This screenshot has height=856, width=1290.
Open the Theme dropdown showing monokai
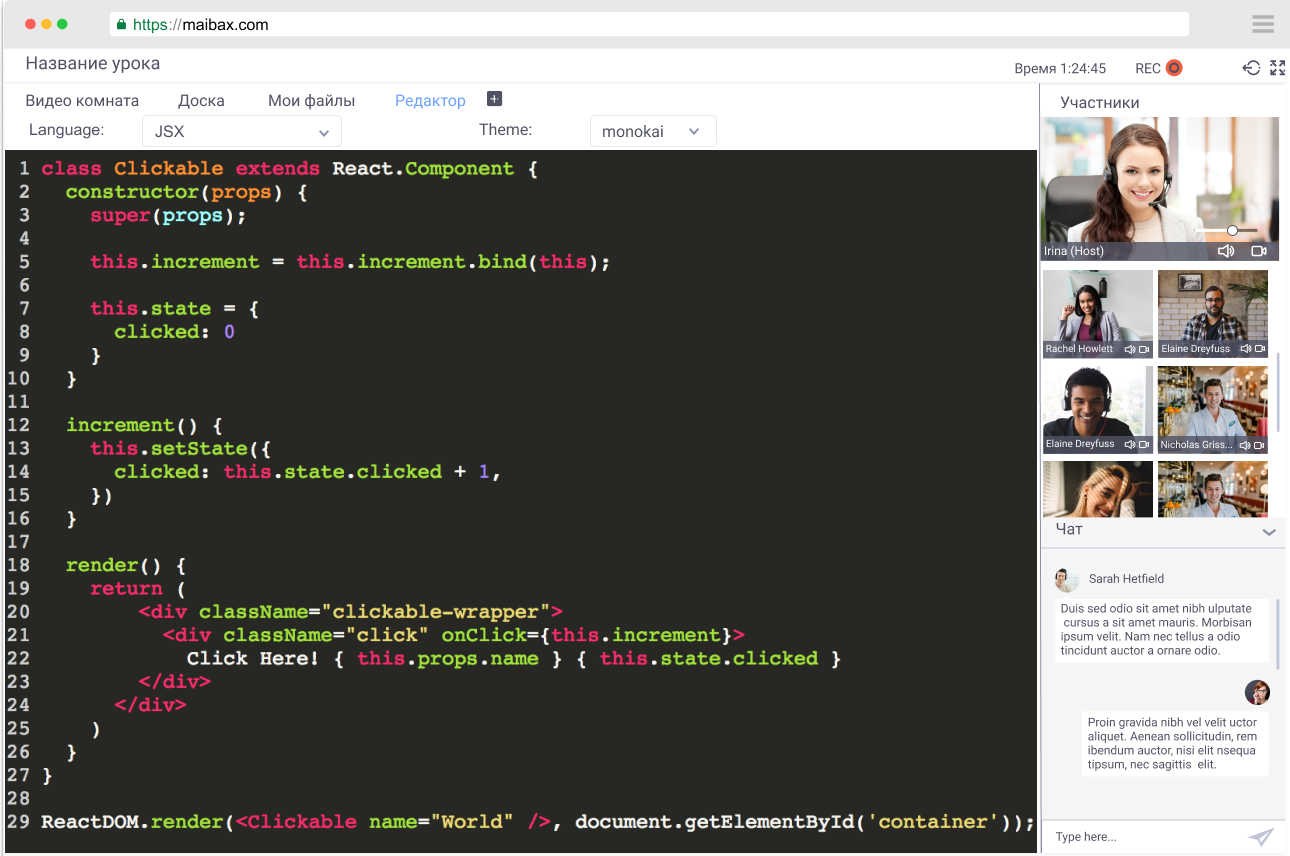[652, 131]
